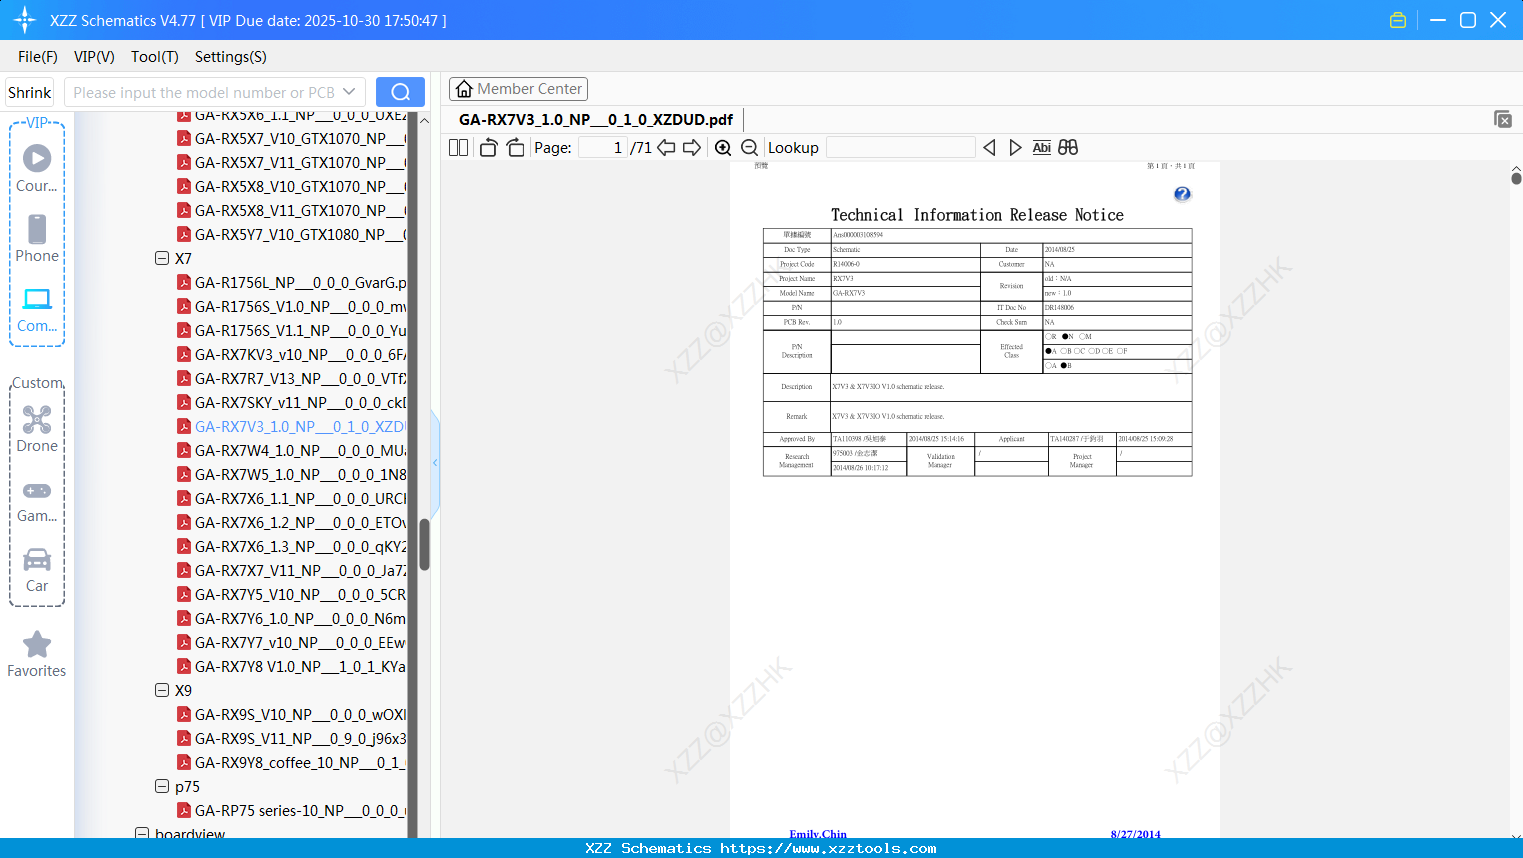Open GA-RX7R7_V13_NP file
The image size is (1523, 858).
tap(292, 378)
